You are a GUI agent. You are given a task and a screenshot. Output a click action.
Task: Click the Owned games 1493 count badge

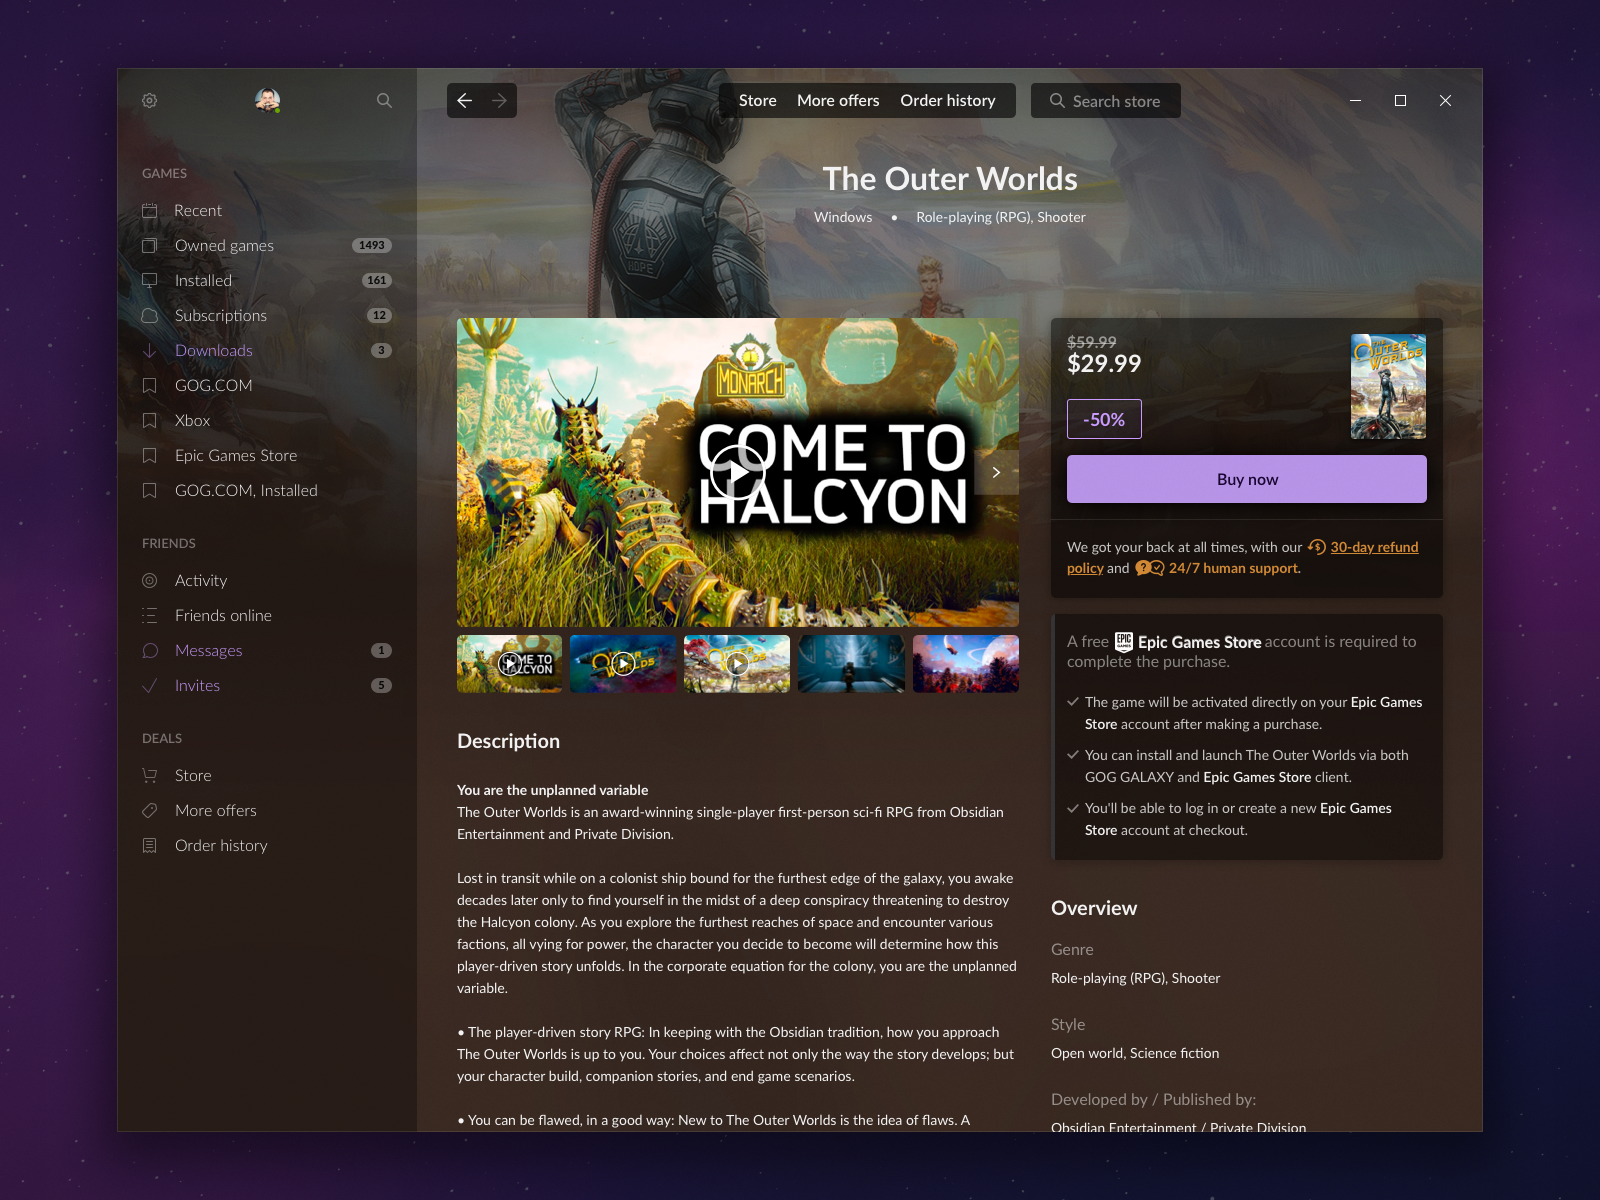pyautogui.click(x=372, y=245)
